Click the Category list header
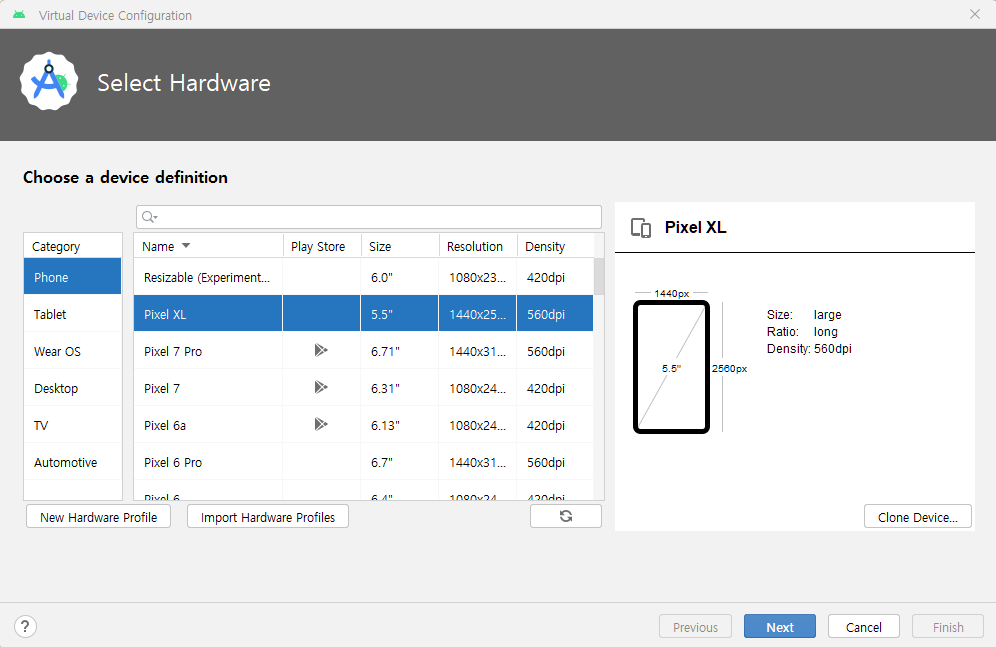The image size is (996, 647). [72, 246]
